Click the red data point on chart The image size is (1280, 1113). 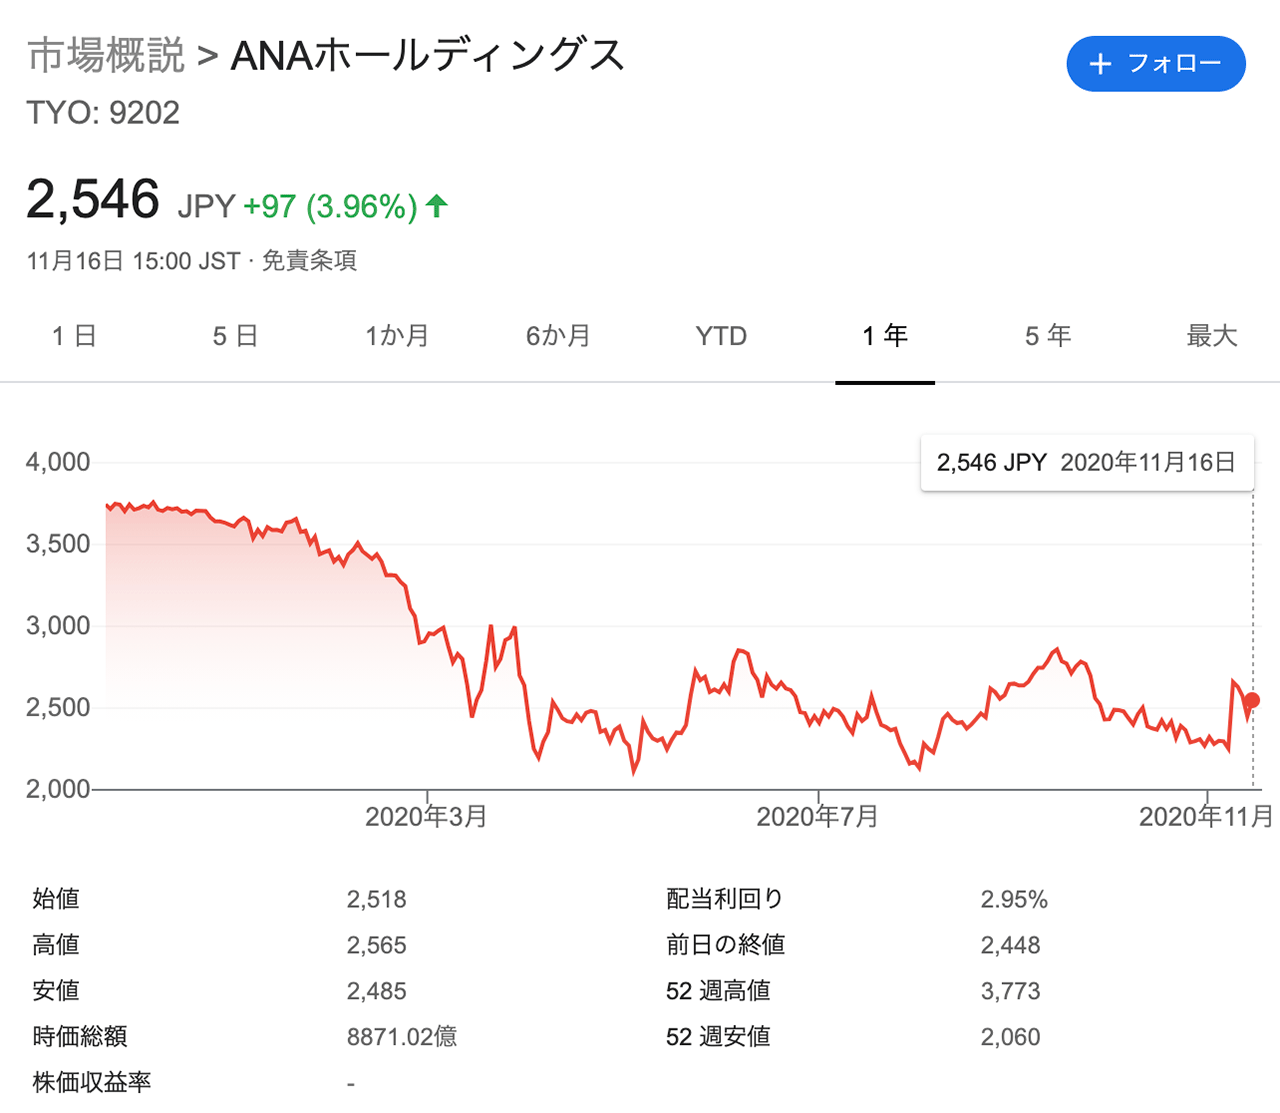(x=1252, y=701)
